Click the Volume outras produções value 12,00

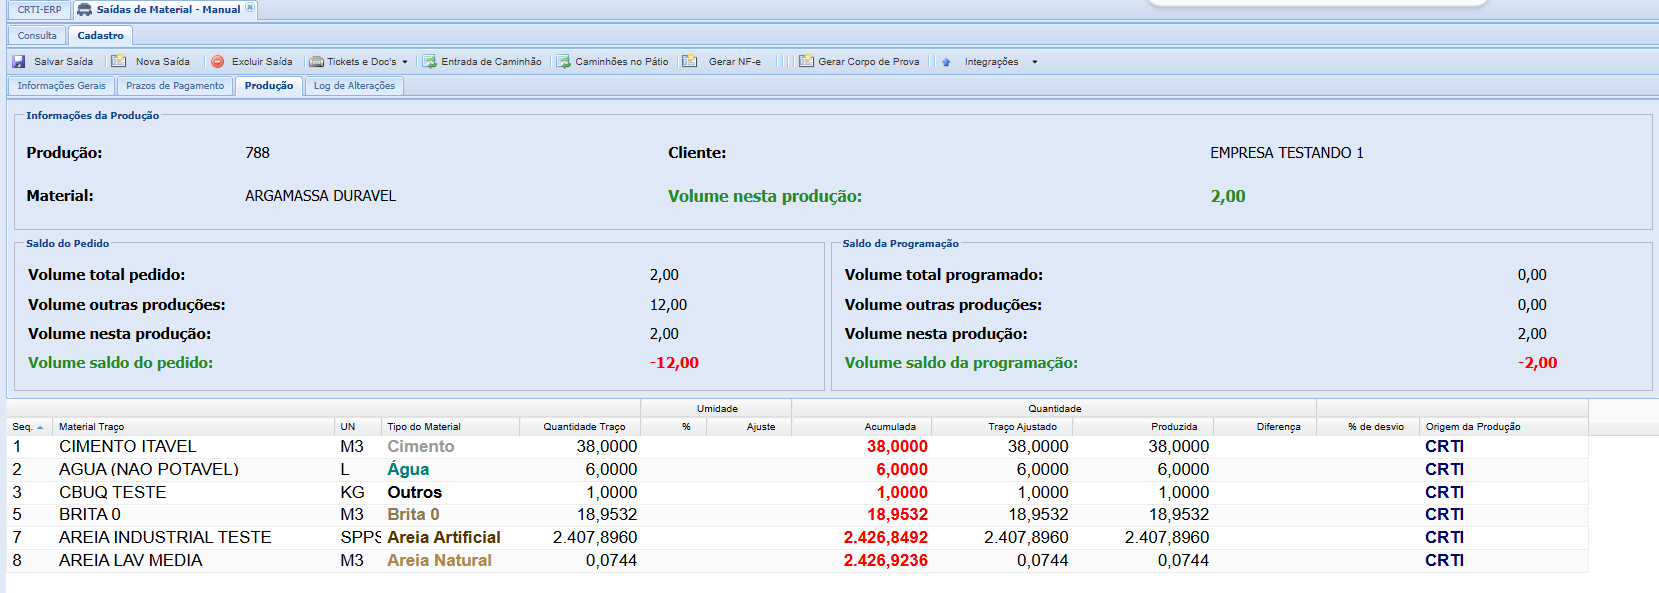coord(668,305)
